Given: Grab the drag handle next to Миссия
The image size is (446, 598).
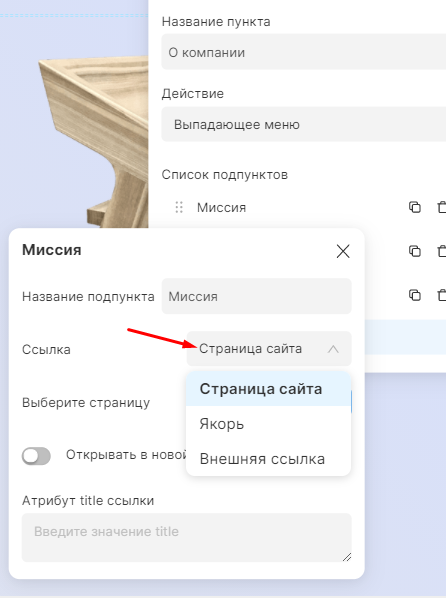Looking at the screenshot, I should click(179, 207).
